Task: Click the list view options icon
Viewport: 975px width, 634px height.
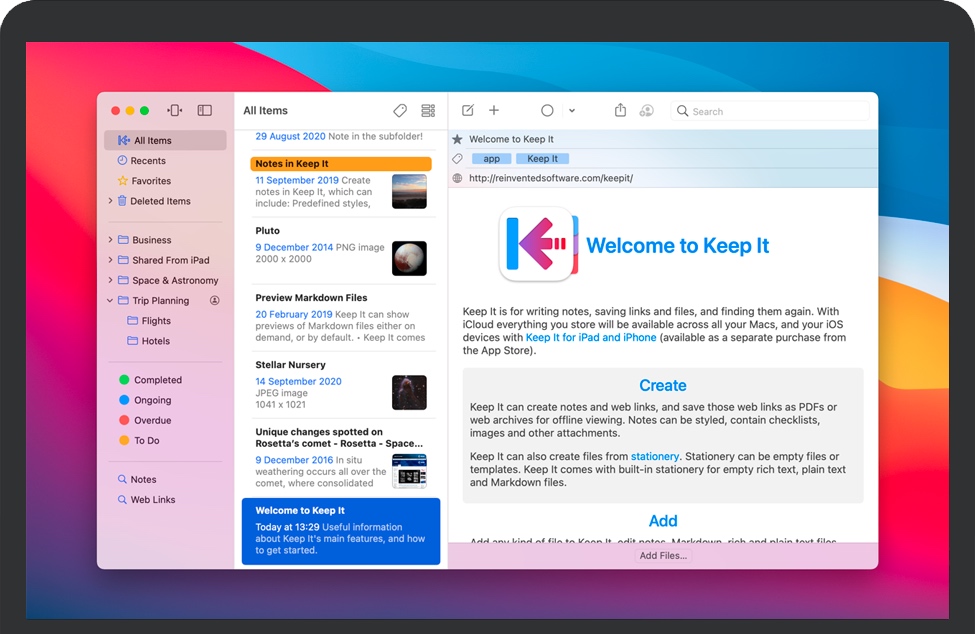Action: click(x=428, y=111)
